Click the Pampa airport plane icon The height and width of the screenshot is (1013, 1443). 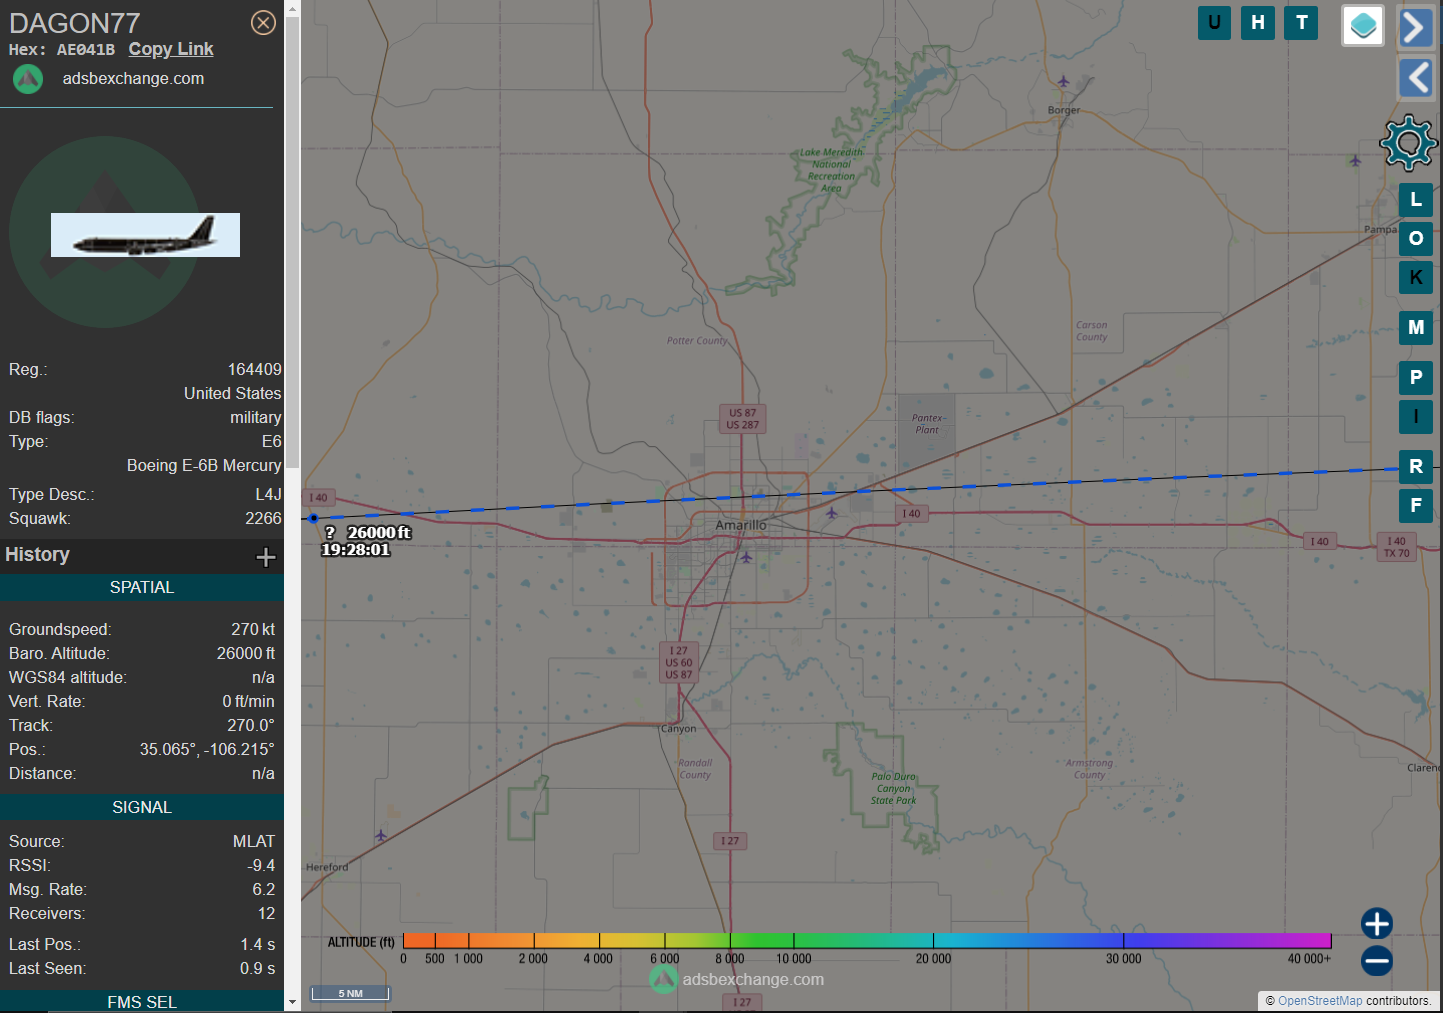tap(1355, 160)
